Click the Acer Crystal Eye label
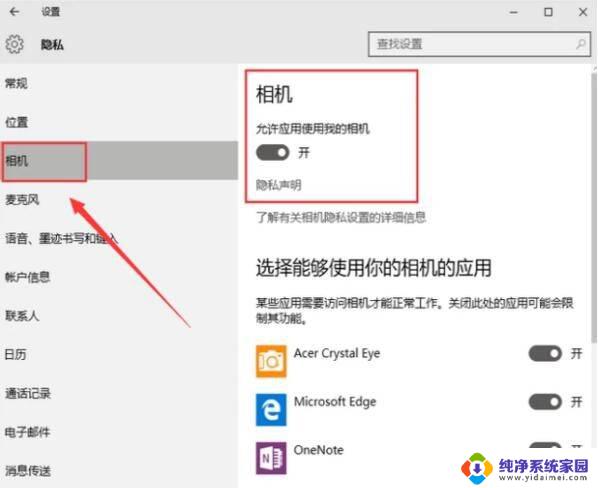The width and height of the screenshot is (598, 488). pyautogui.click(x=337, y=353)
